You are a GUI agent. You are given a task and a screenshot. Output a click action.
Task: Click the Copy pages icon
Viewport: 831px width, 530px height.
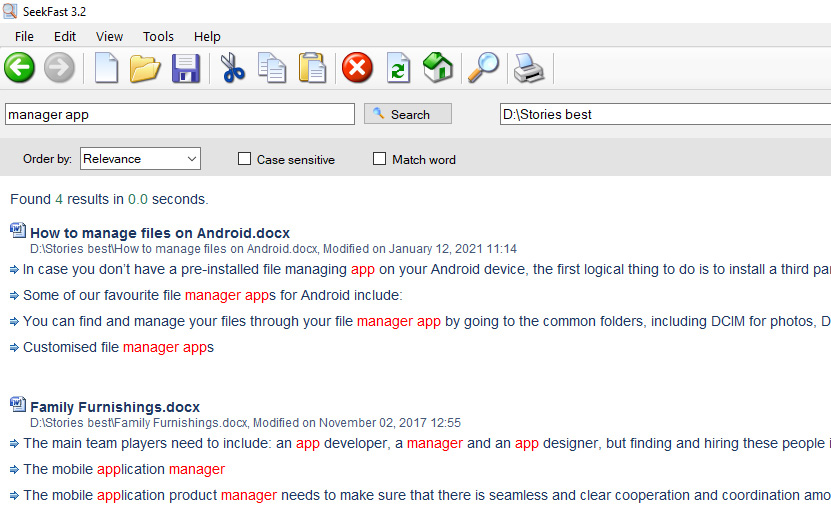pos(272,68)
